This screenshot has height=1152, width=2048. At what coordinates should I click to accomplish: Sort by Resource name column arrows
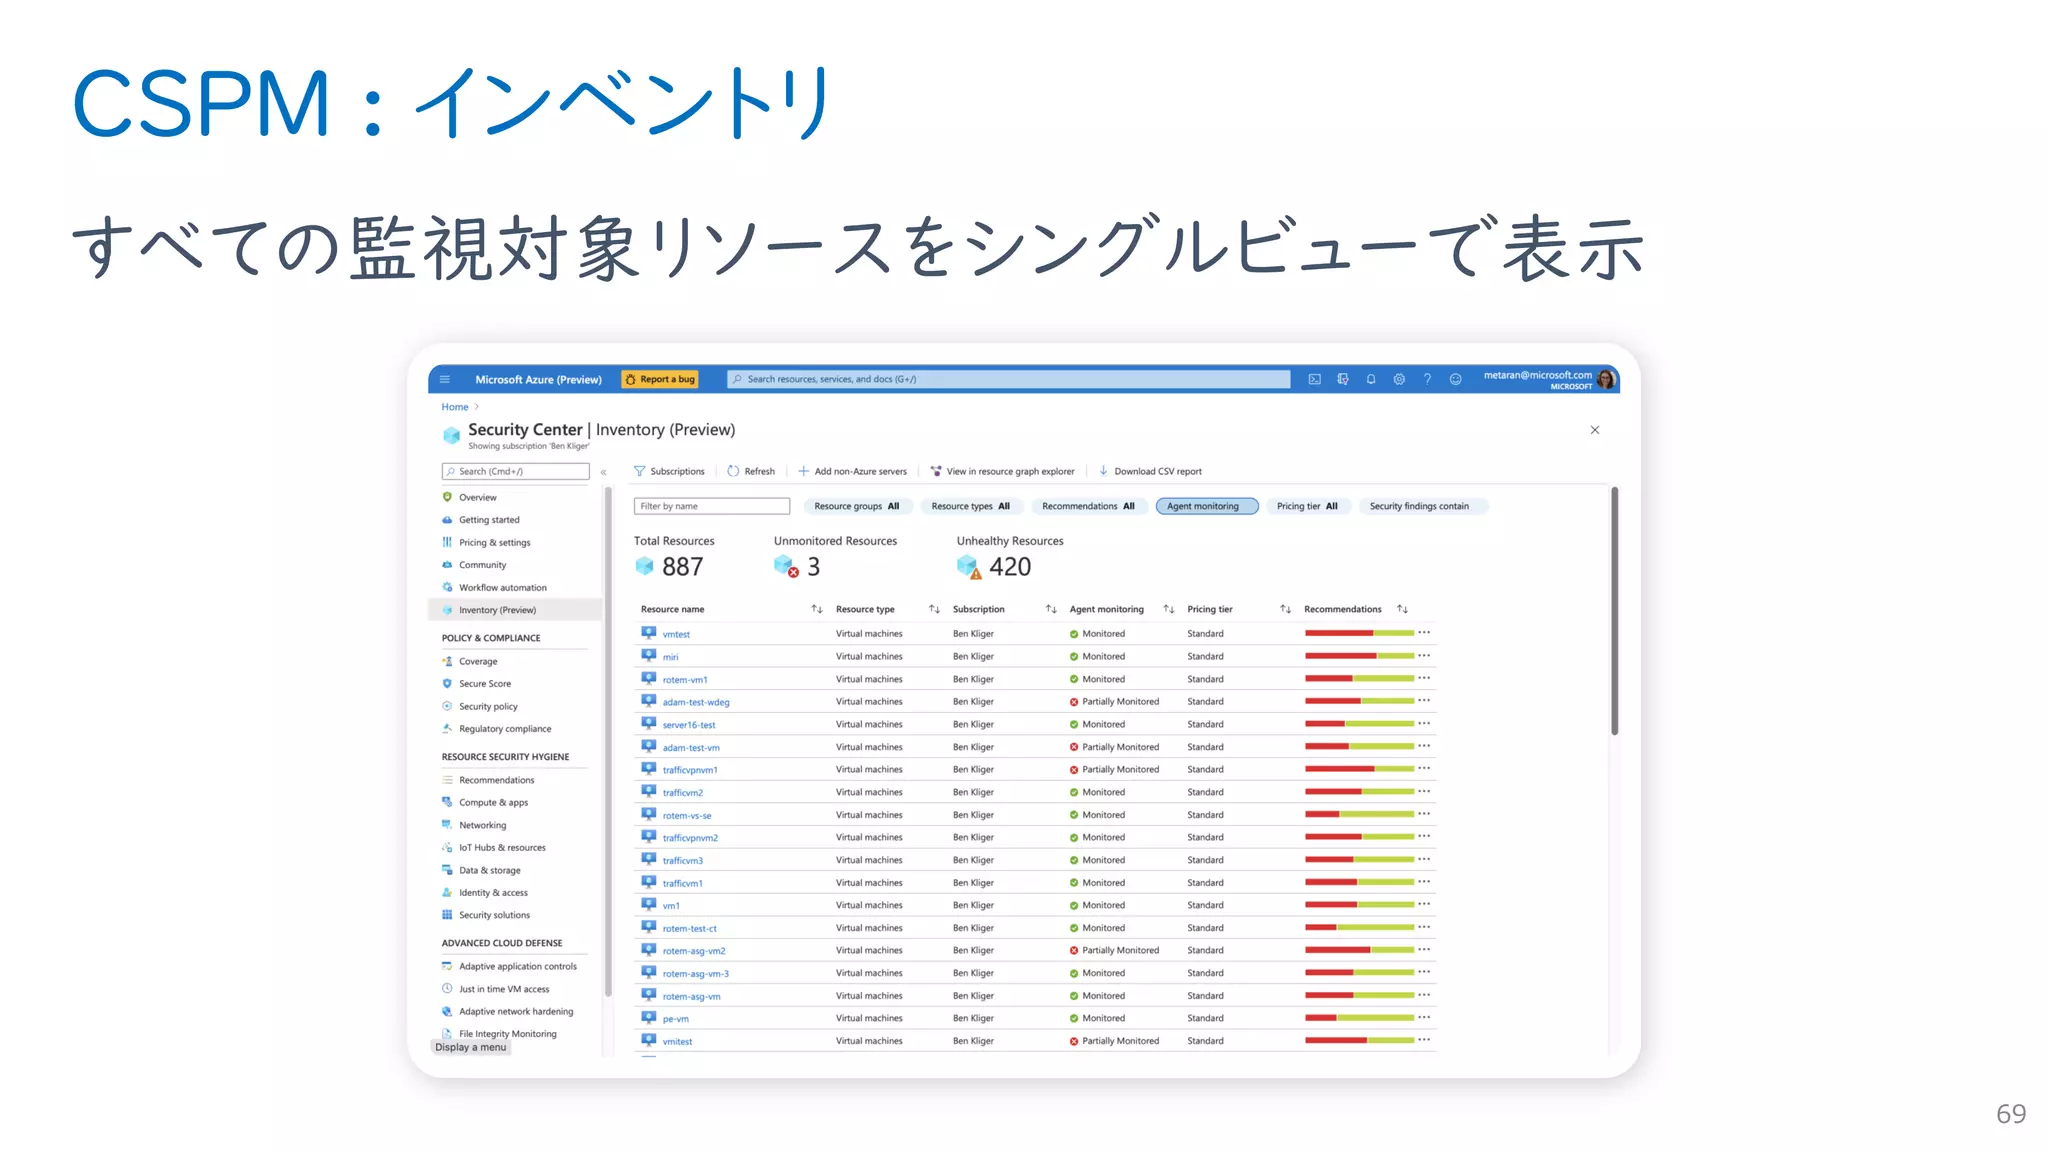coord(817,609)
